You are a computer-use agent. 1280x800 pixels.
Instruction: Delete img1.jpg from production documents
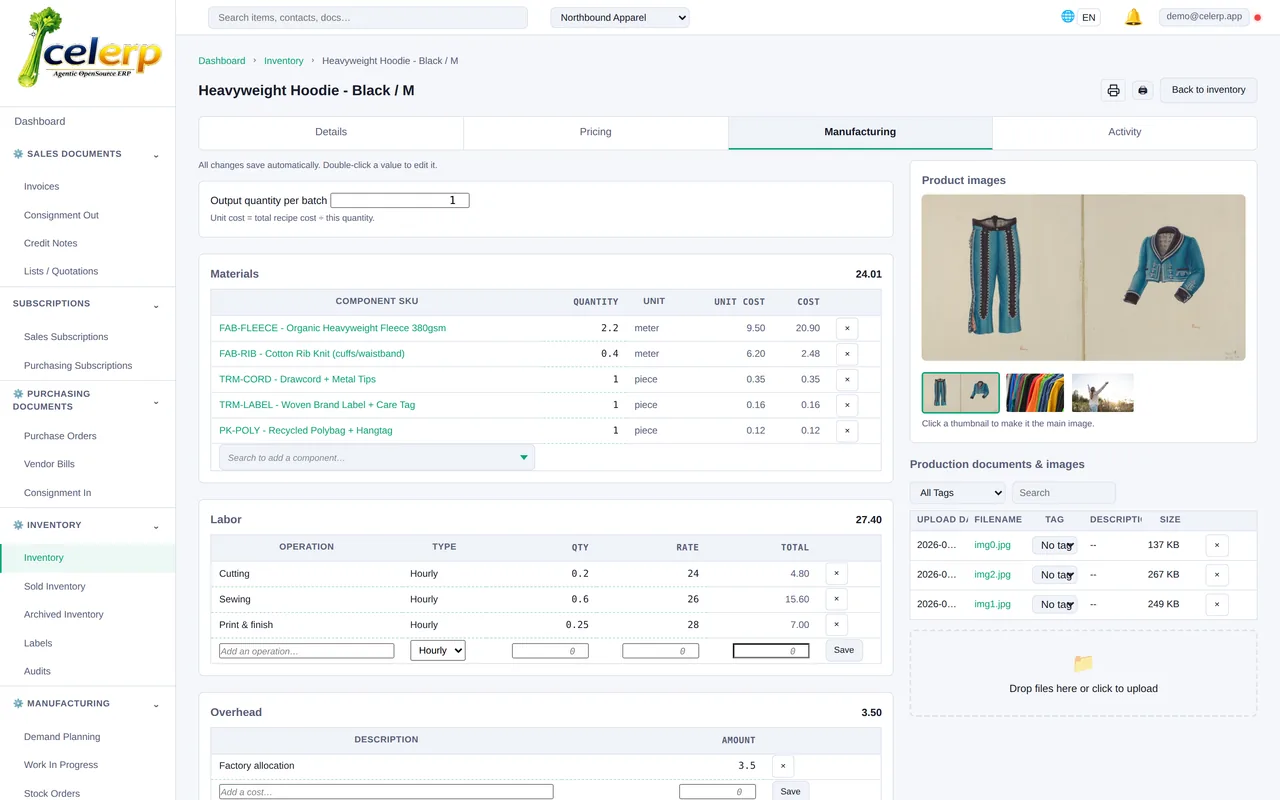pos(1217,604)
